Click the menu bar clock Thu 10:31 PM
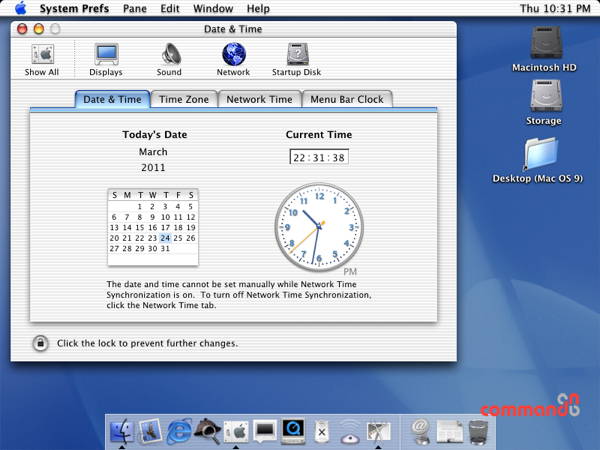The height and width of the screenshot is (450, 600). point(555,8)
